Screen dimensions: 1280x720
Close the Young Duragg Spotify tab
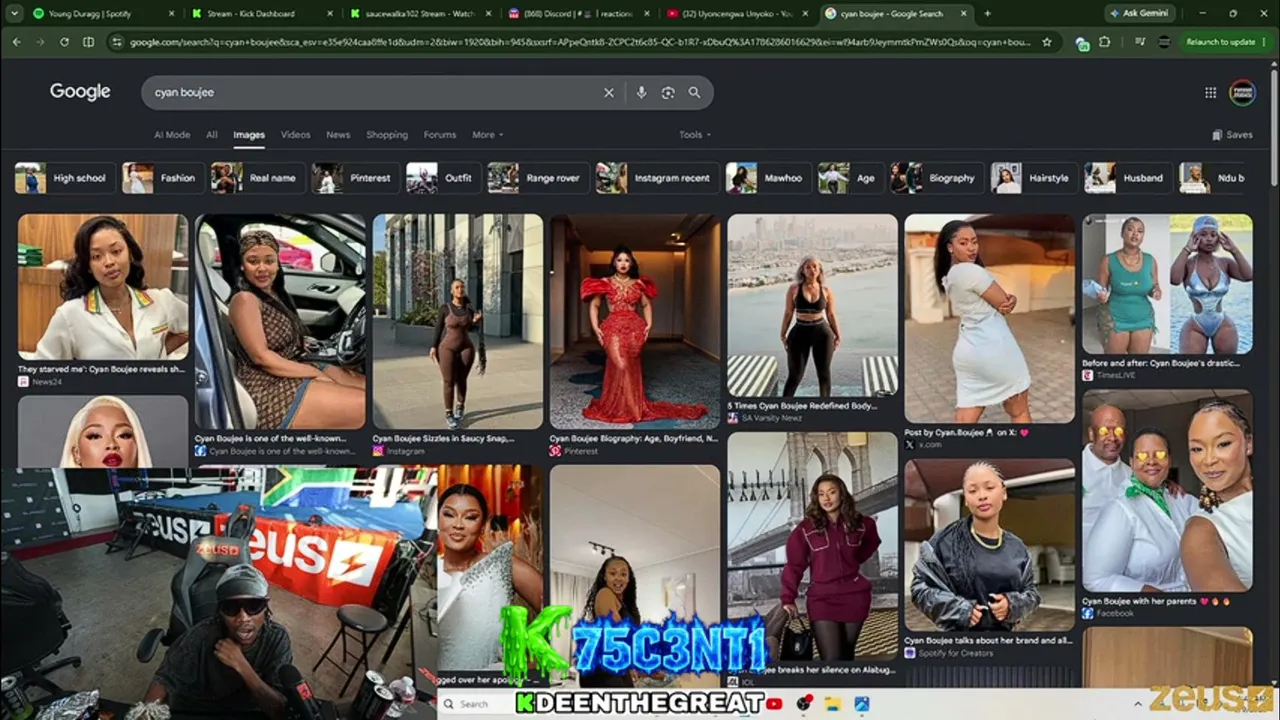point(171,13)
